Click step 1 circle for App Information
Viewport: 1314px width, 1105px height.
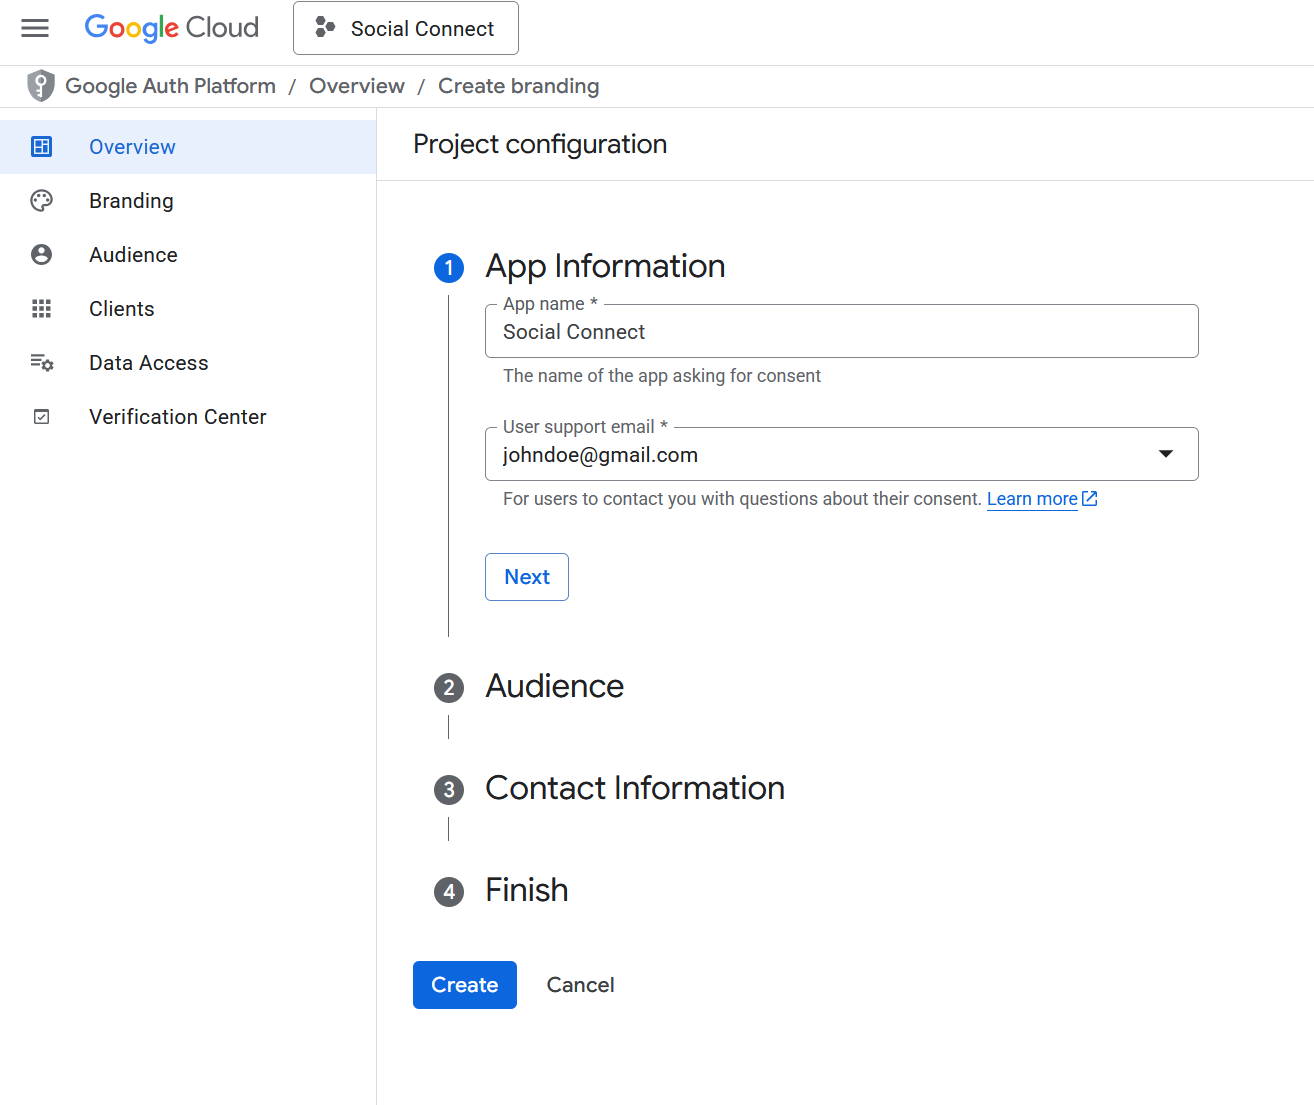(x=449, y=267)
